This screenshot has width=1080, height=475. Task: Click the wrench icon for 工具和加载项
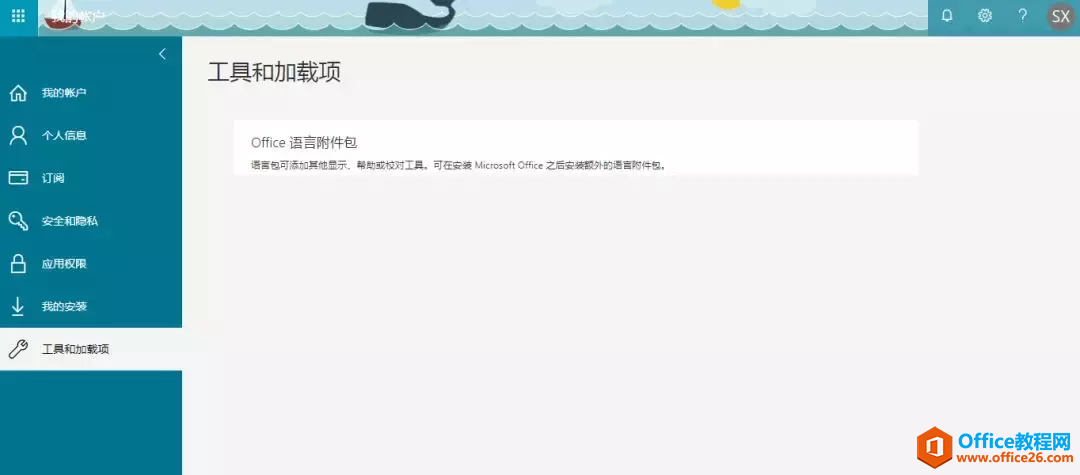tap(18, 349)
